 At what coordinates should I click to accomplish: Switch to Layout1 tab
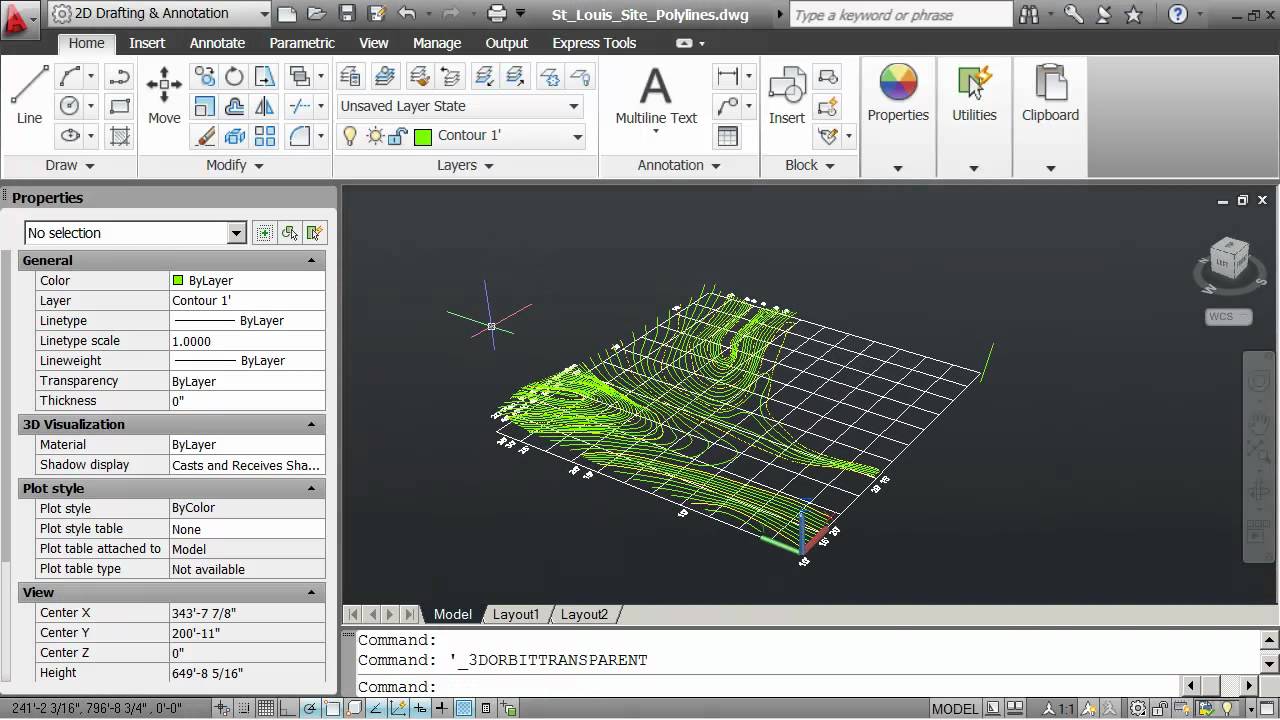pos(515,614)
